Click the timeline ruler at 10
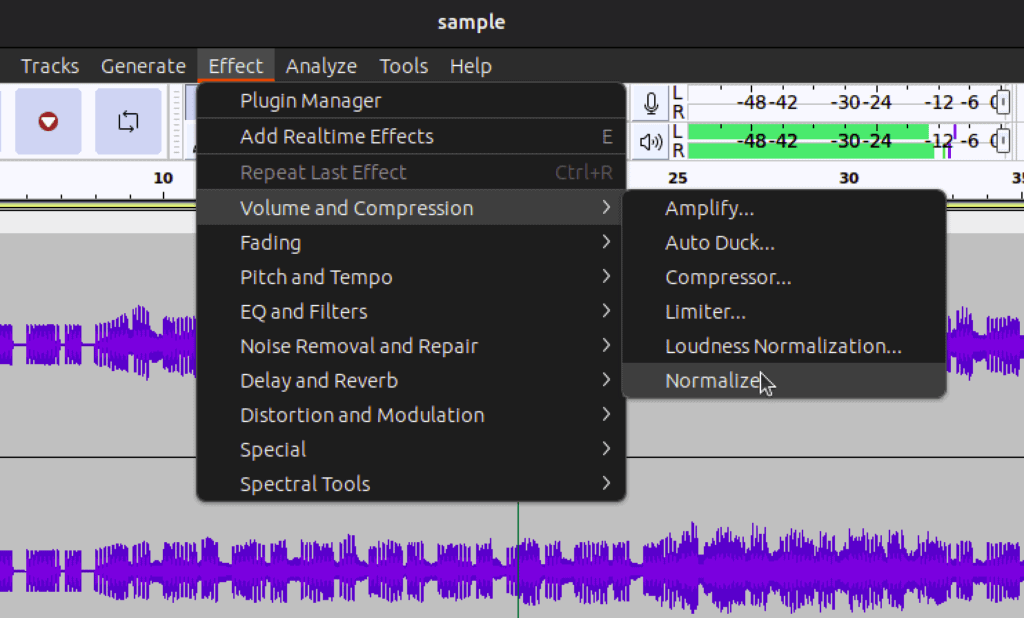Viewport: 1024px width, 618px height. coord(163,178)
